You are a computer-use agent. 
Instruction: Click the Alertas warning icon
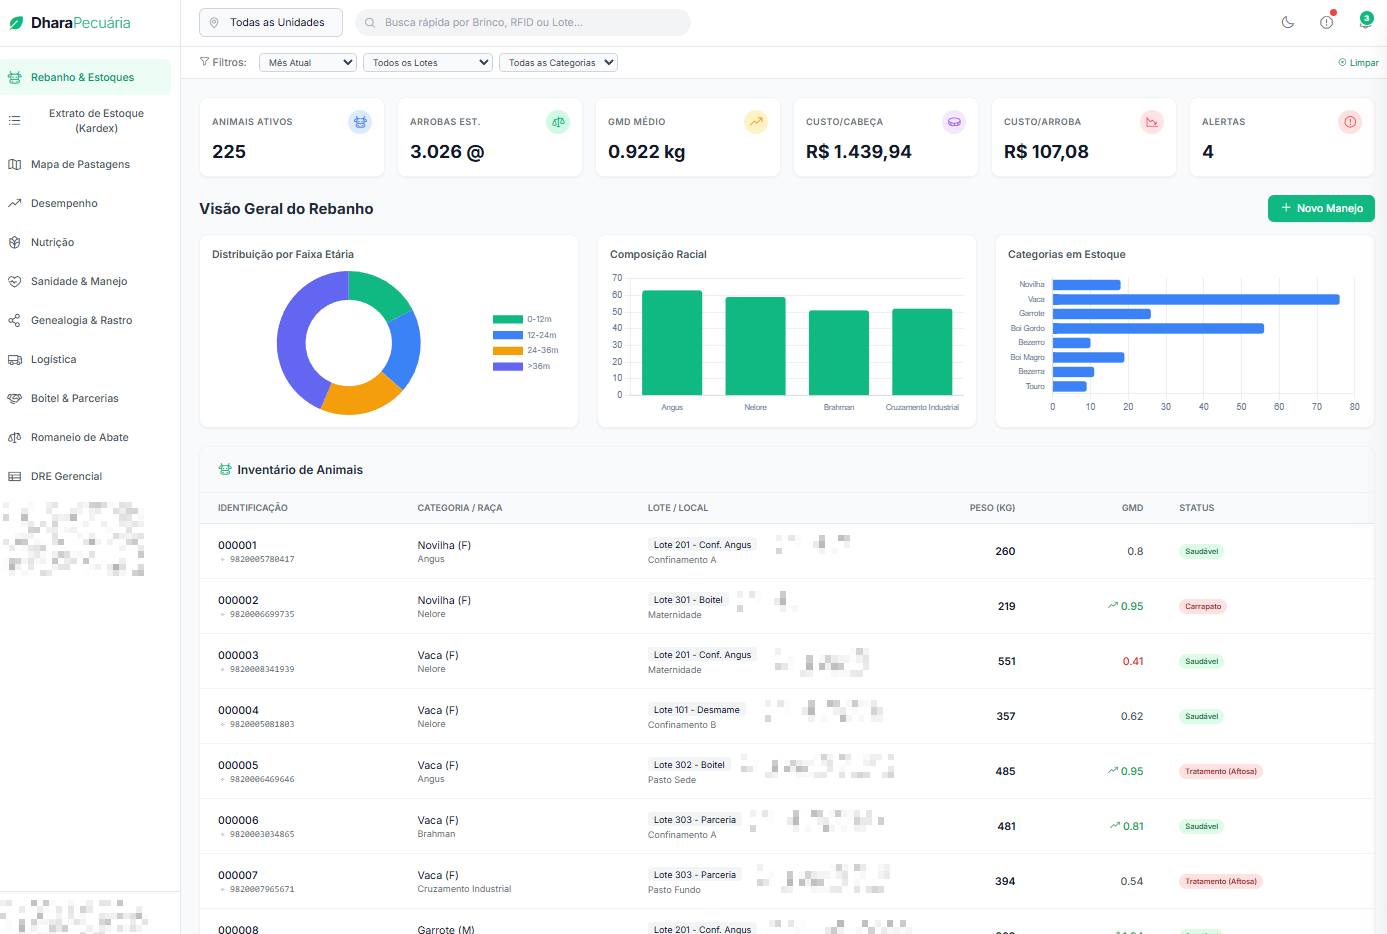[1350, 122]
